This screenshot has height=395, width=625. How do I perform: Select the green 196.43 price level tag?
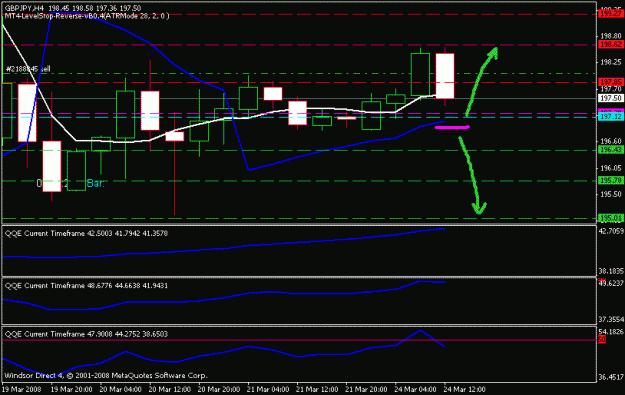click(x=611, y=149)
